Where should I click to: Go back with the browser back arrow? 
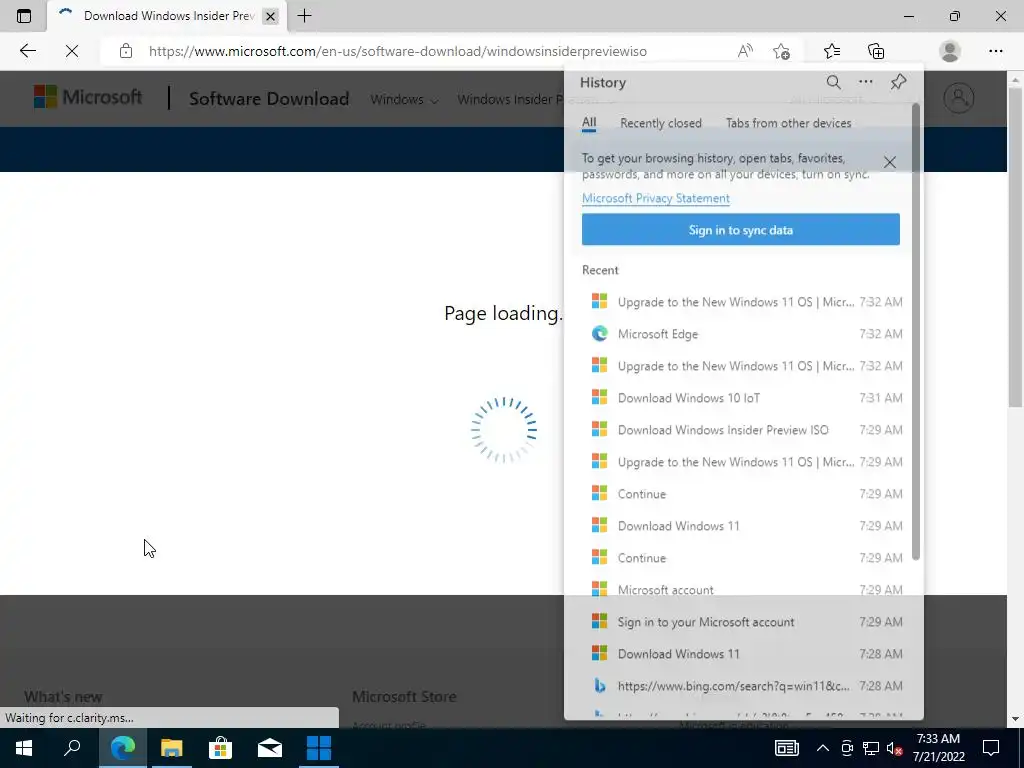[x=27, y=51]
